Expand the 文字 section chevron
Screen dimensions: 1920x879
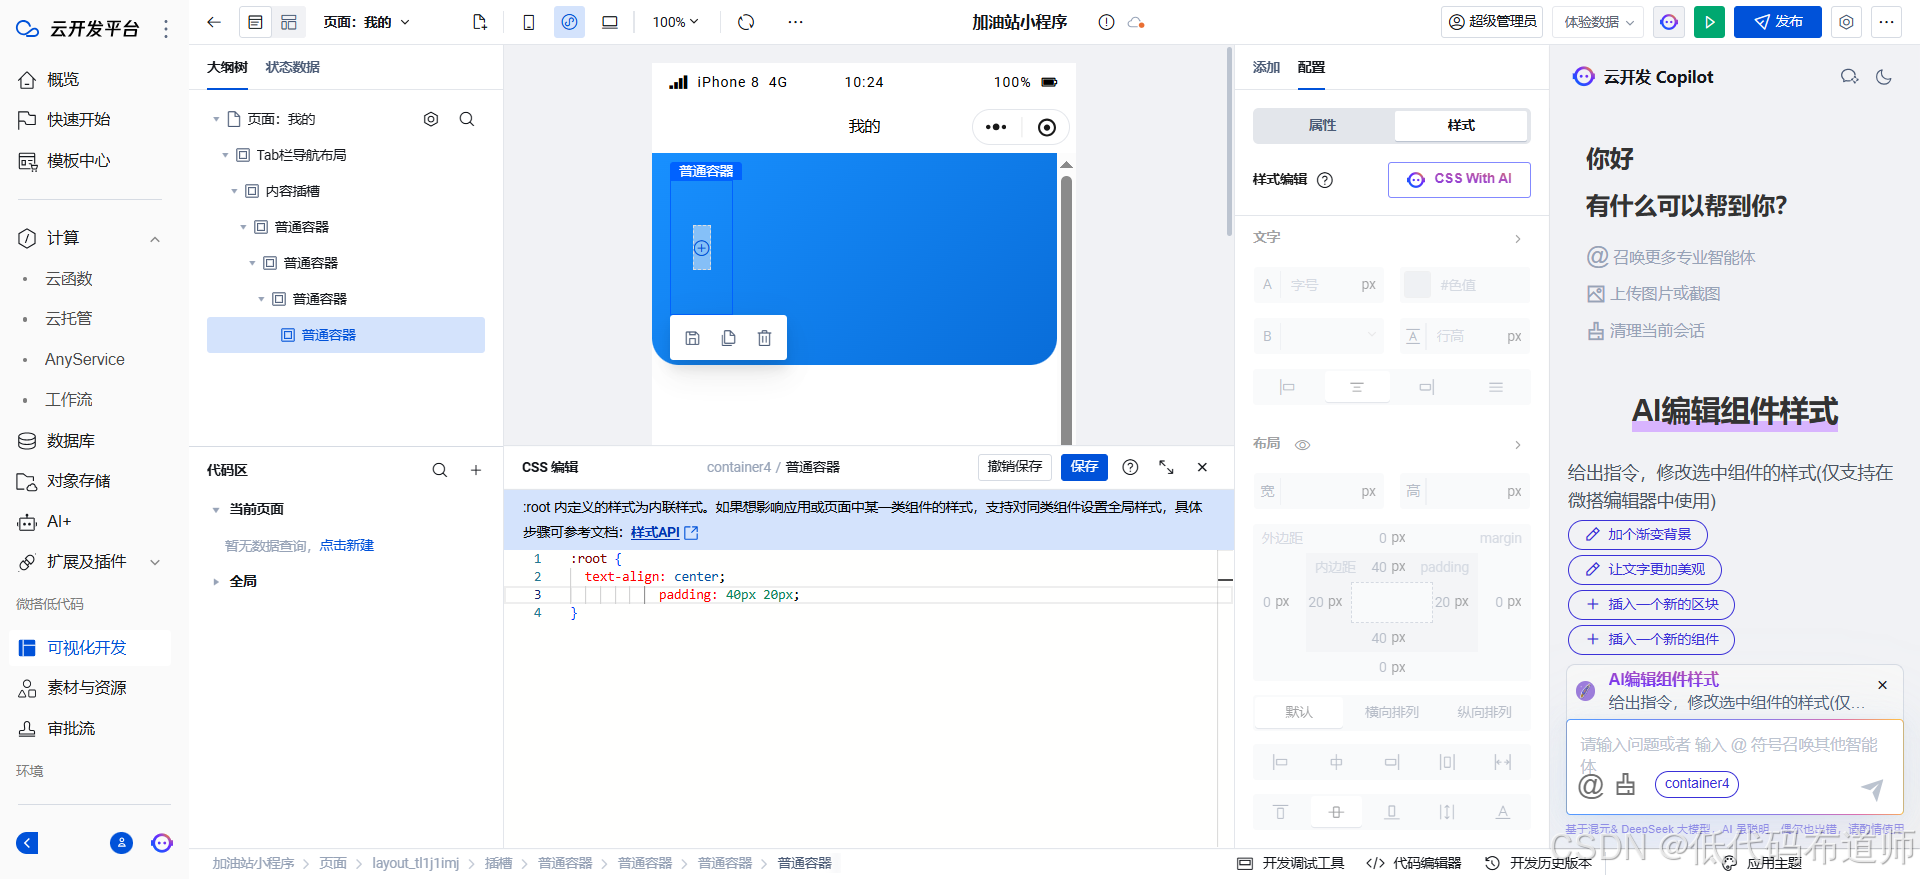(1517, 238)
